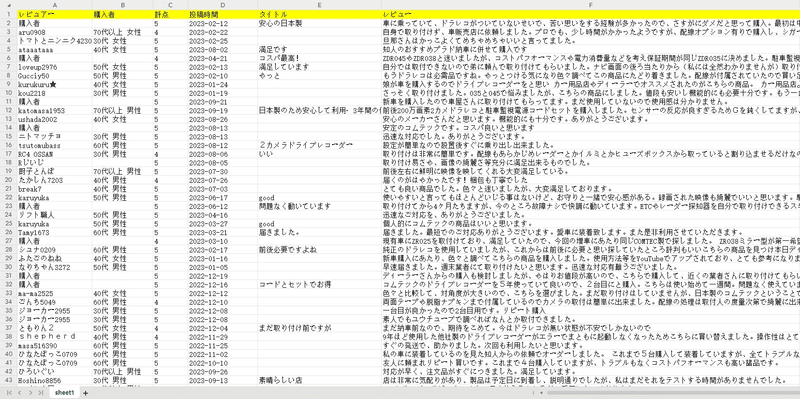Select the date cell 2023-08-02

pos(222,49)
